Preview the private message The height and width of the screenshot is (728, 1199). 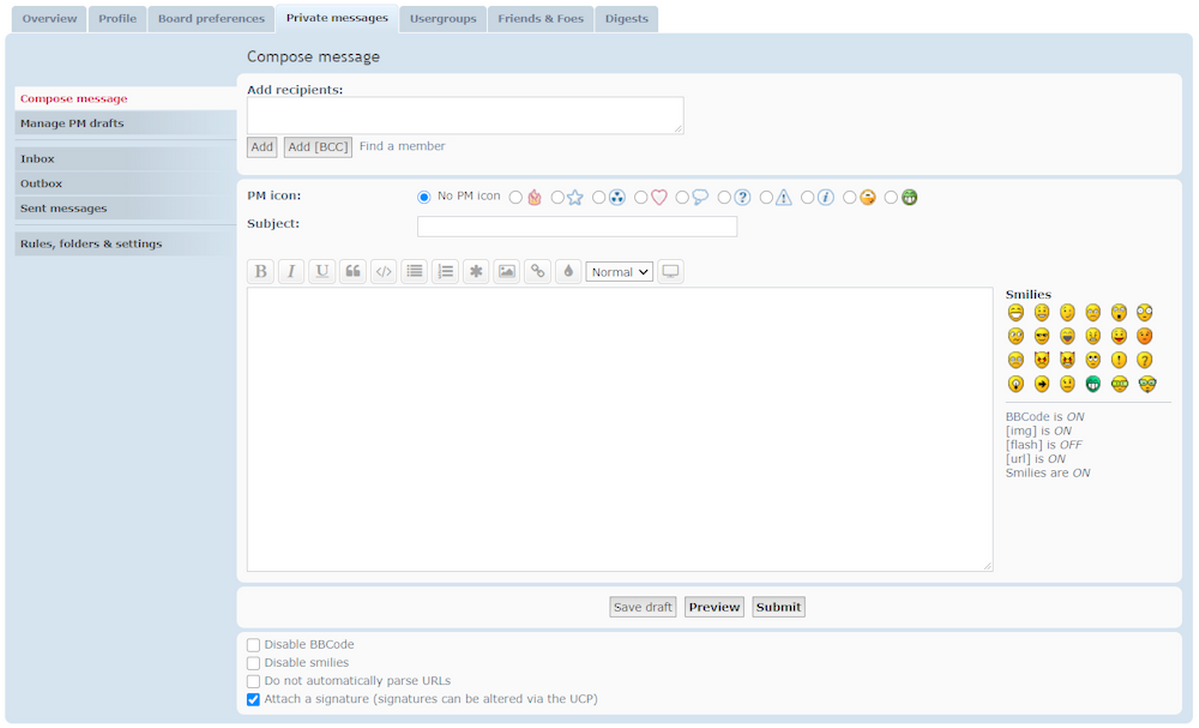pyautogui.click(x=714, y=607)
